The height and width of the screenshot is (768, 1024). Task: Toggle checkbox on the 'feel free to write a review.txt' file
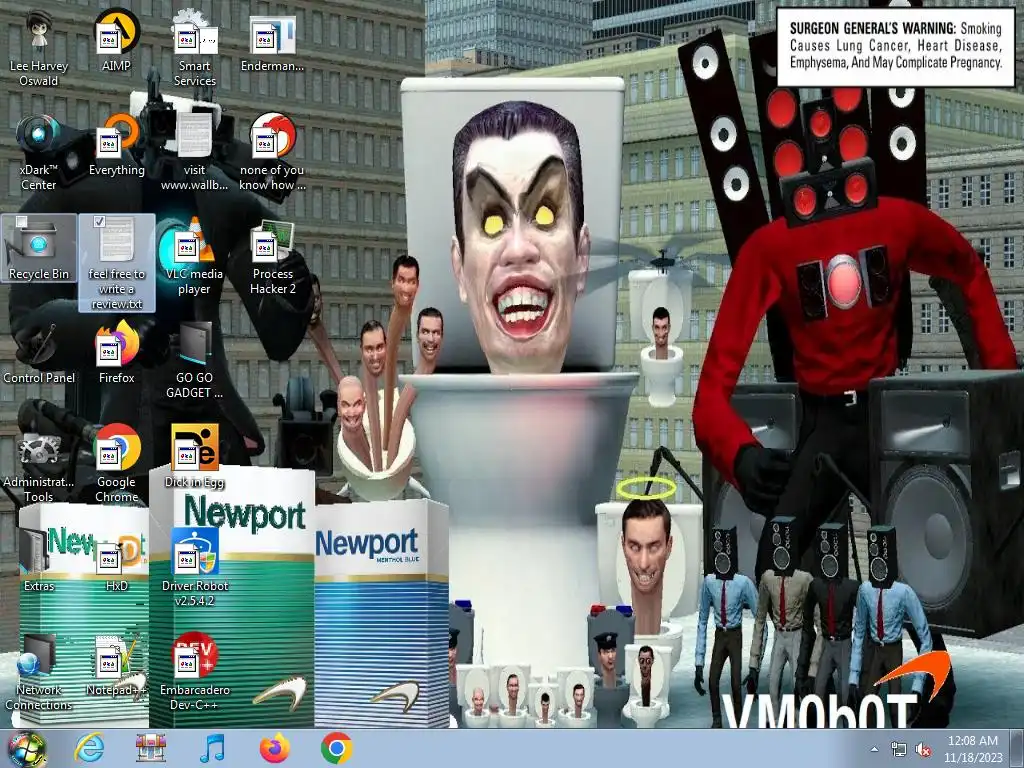tap(99, 221)
